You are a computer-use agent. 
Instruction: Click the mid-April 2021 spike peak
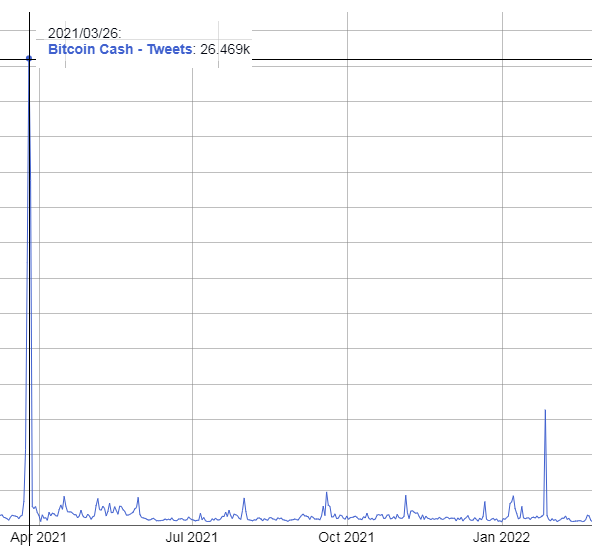[64, 497]
